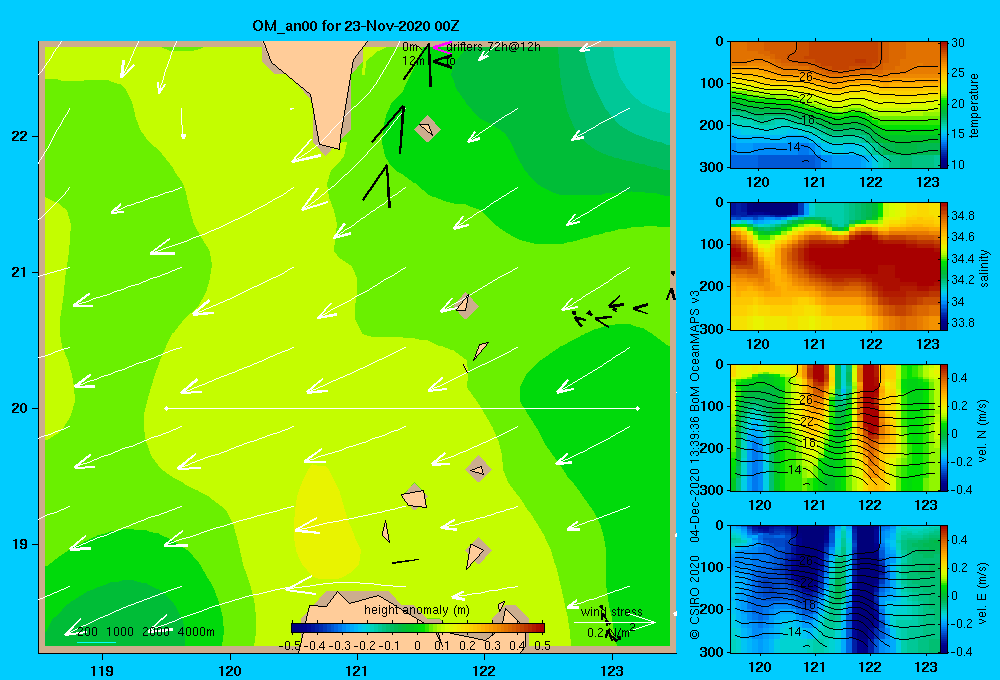Click the '0.5' tick at height anomaly colorbar's right end
Screen dimensions: 1000x680
tap(543, 646)
